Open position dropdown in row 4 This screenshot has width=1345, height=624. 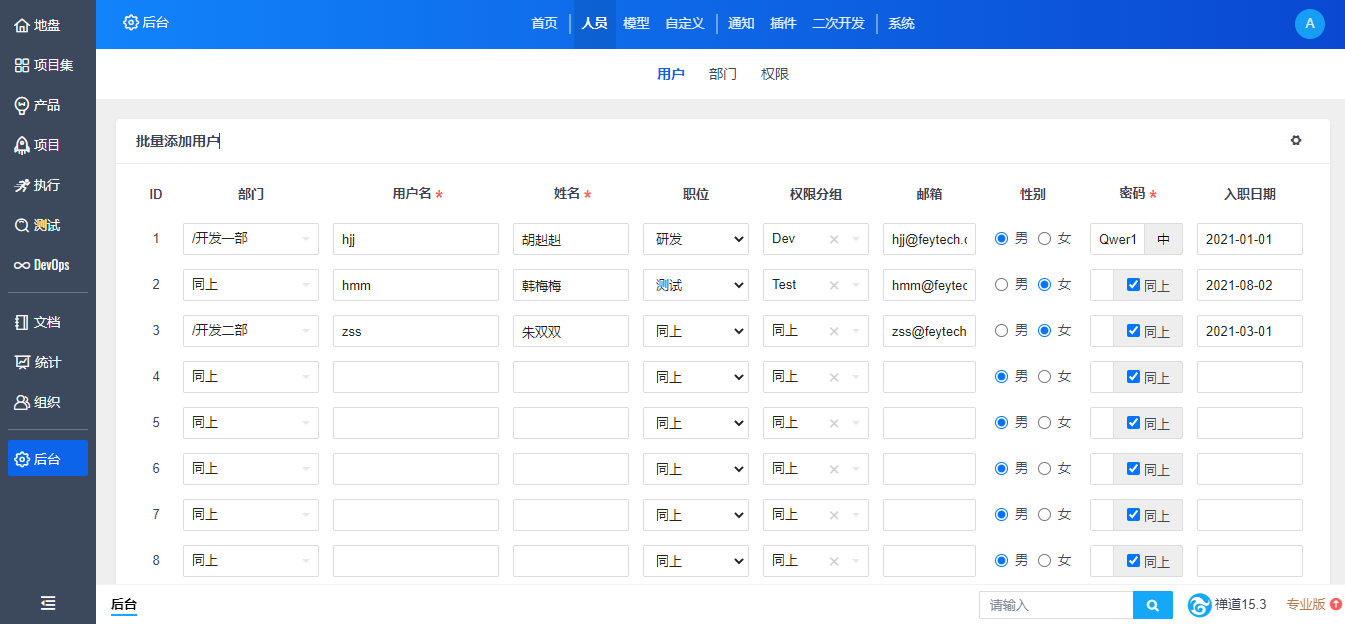click(x=696, y=377)
